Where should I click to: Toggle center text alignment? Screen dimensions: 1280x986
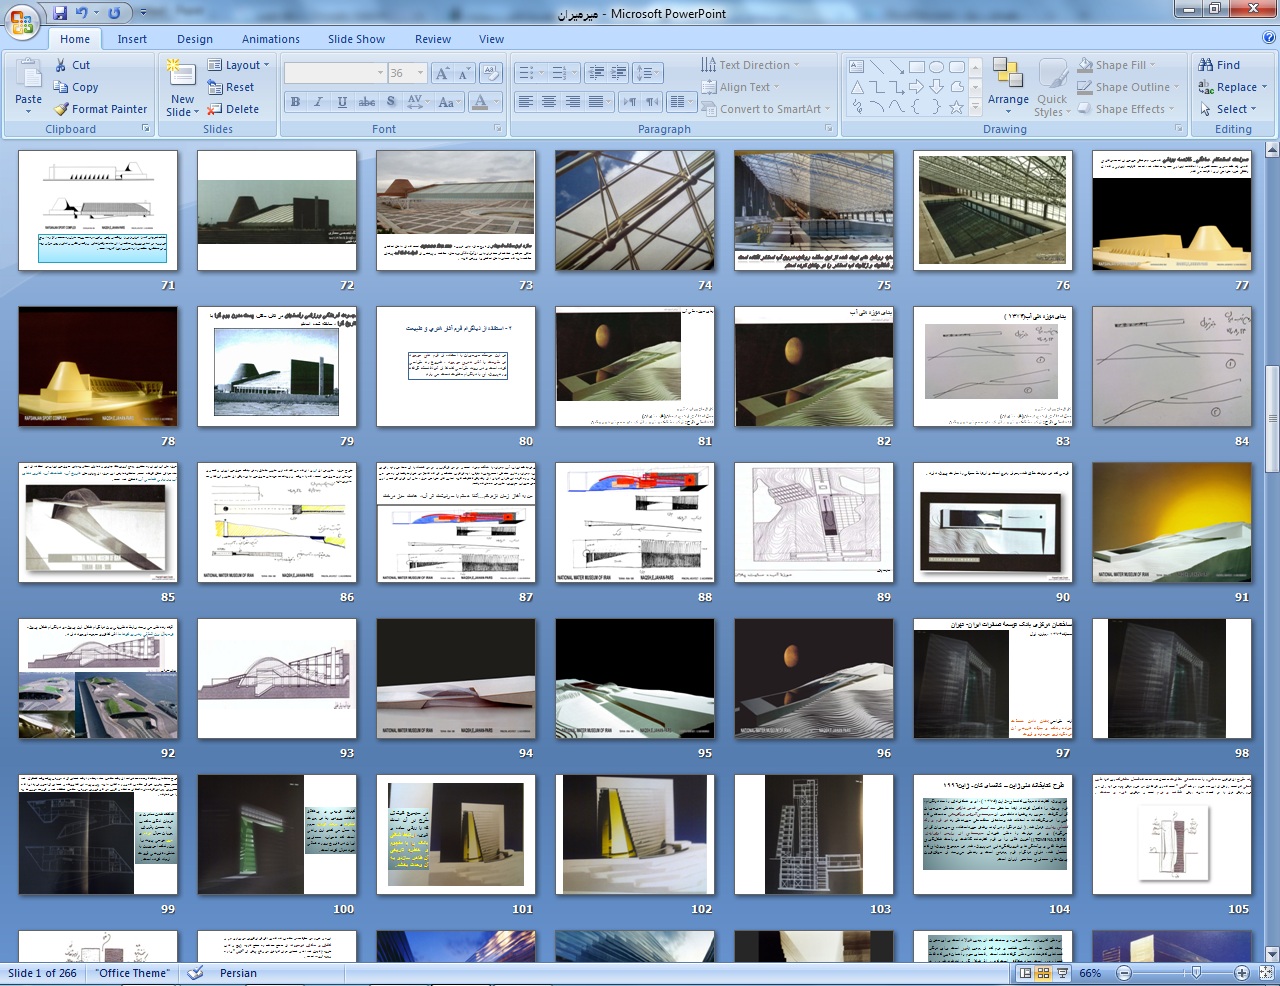click(x=549, y=102)
